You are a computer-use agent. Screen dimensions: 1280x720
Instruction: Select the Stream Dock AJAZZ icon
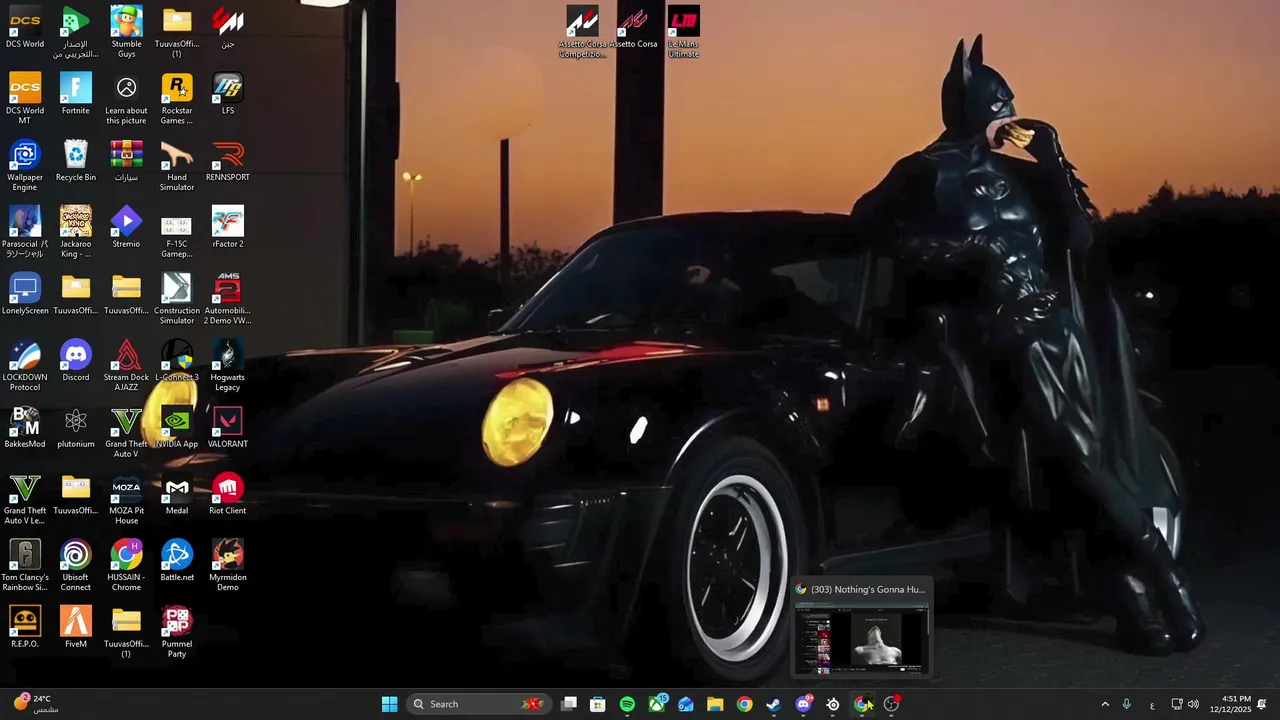tap(126, 365)
